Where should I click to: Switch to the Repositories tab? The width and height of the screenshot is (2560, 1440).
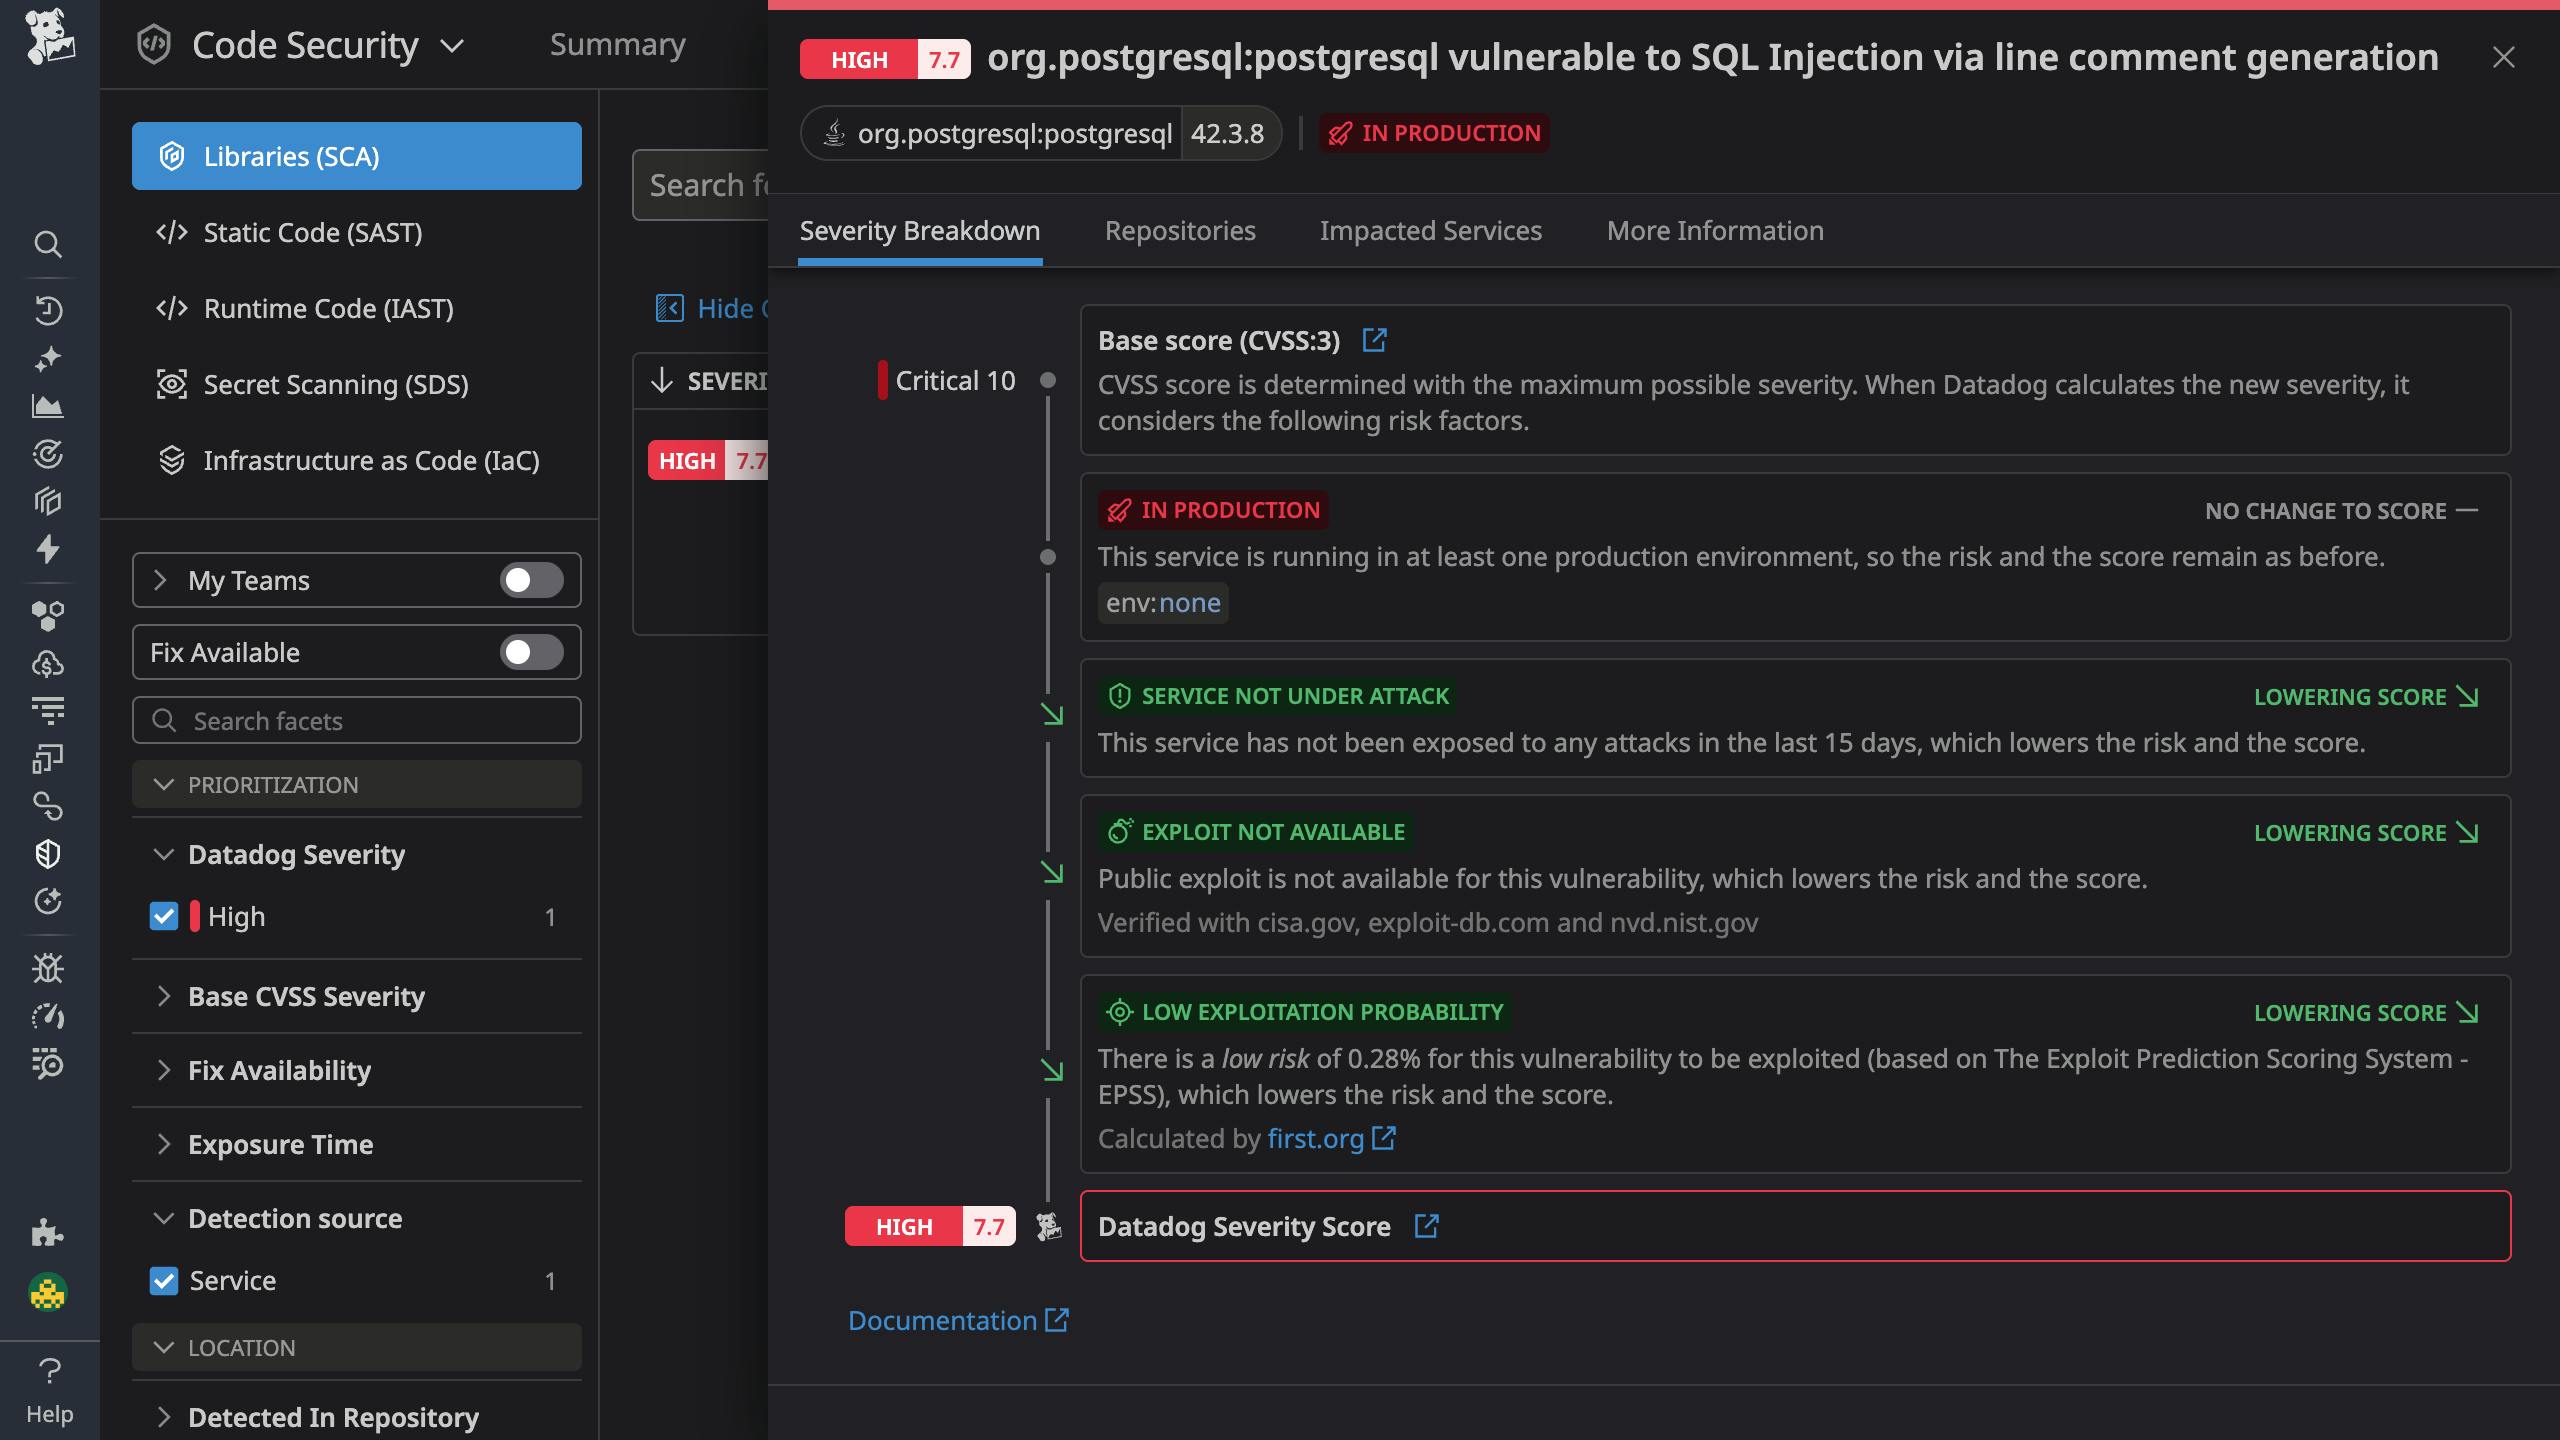pyautogui.click(x=1180, y=231)
